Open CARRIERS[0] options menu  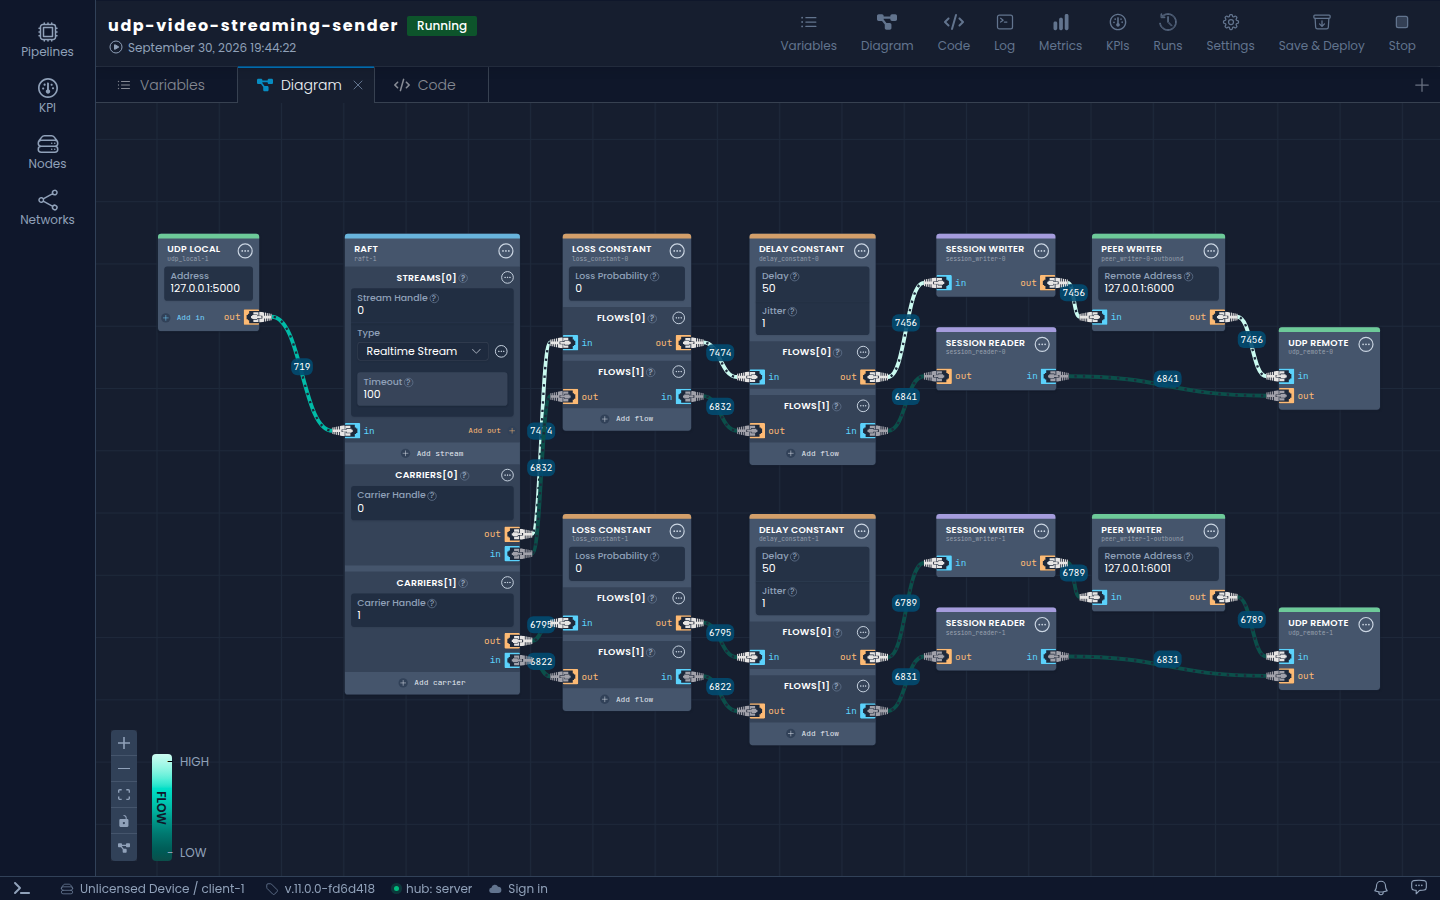tap(507, 475)
